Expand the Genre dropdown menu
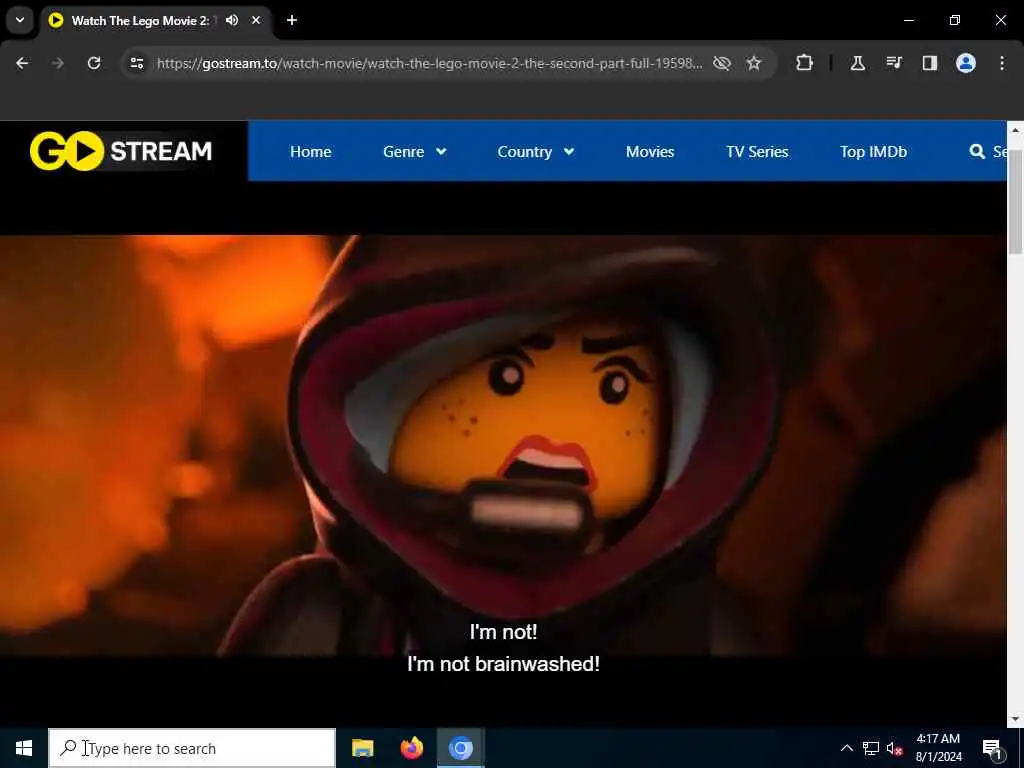The image size is (1024, 768). click(415, 152)
